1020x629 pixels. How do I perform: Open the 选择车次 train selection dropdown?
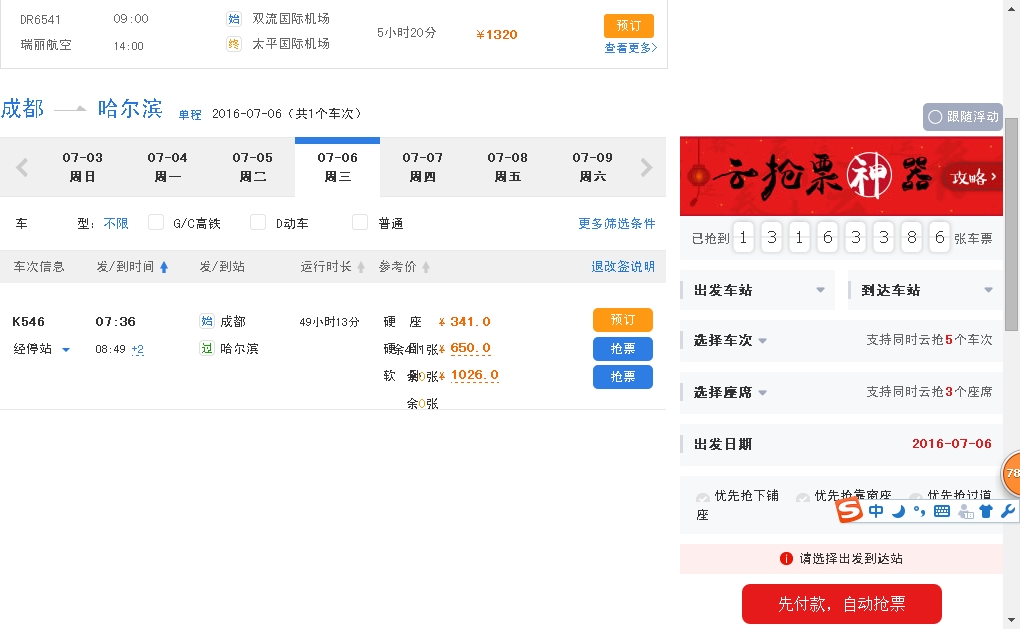point(730,340)
